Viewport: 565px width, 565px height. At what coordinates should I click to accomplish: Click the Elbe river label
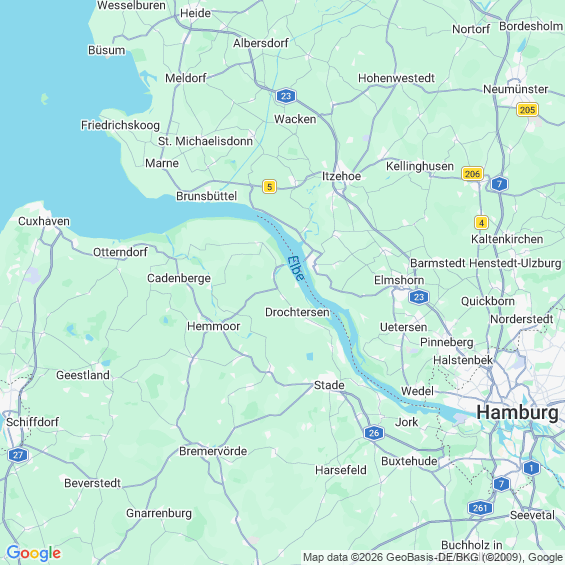coord(296,268)
